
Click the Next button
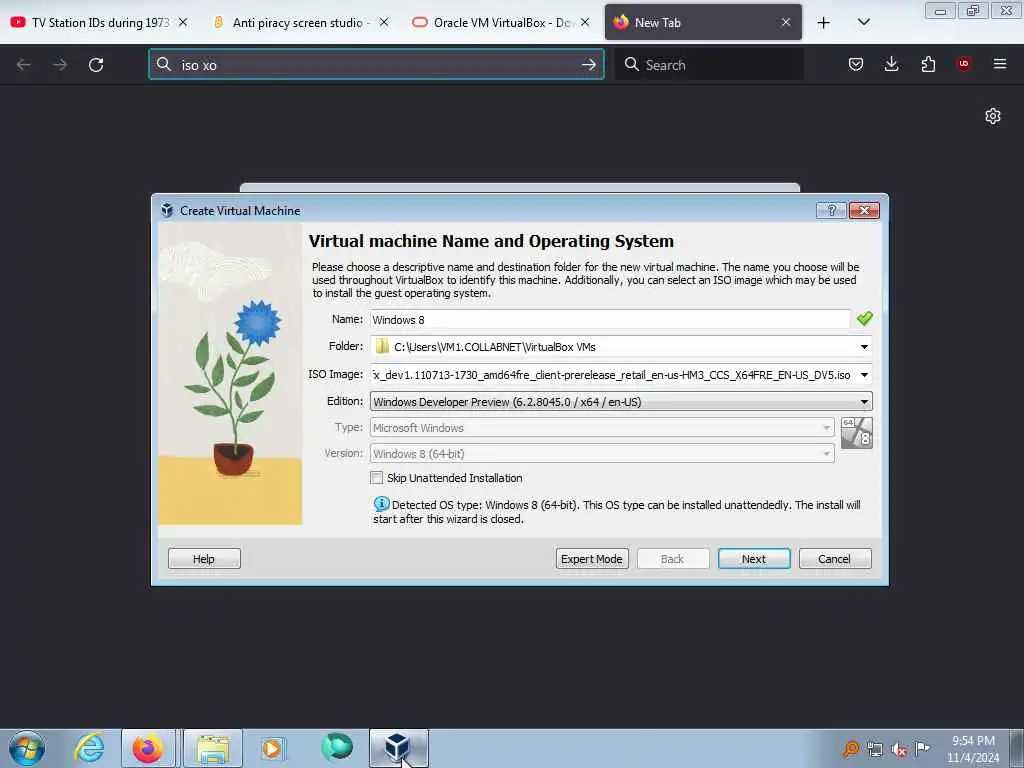[x=754, y=559]
